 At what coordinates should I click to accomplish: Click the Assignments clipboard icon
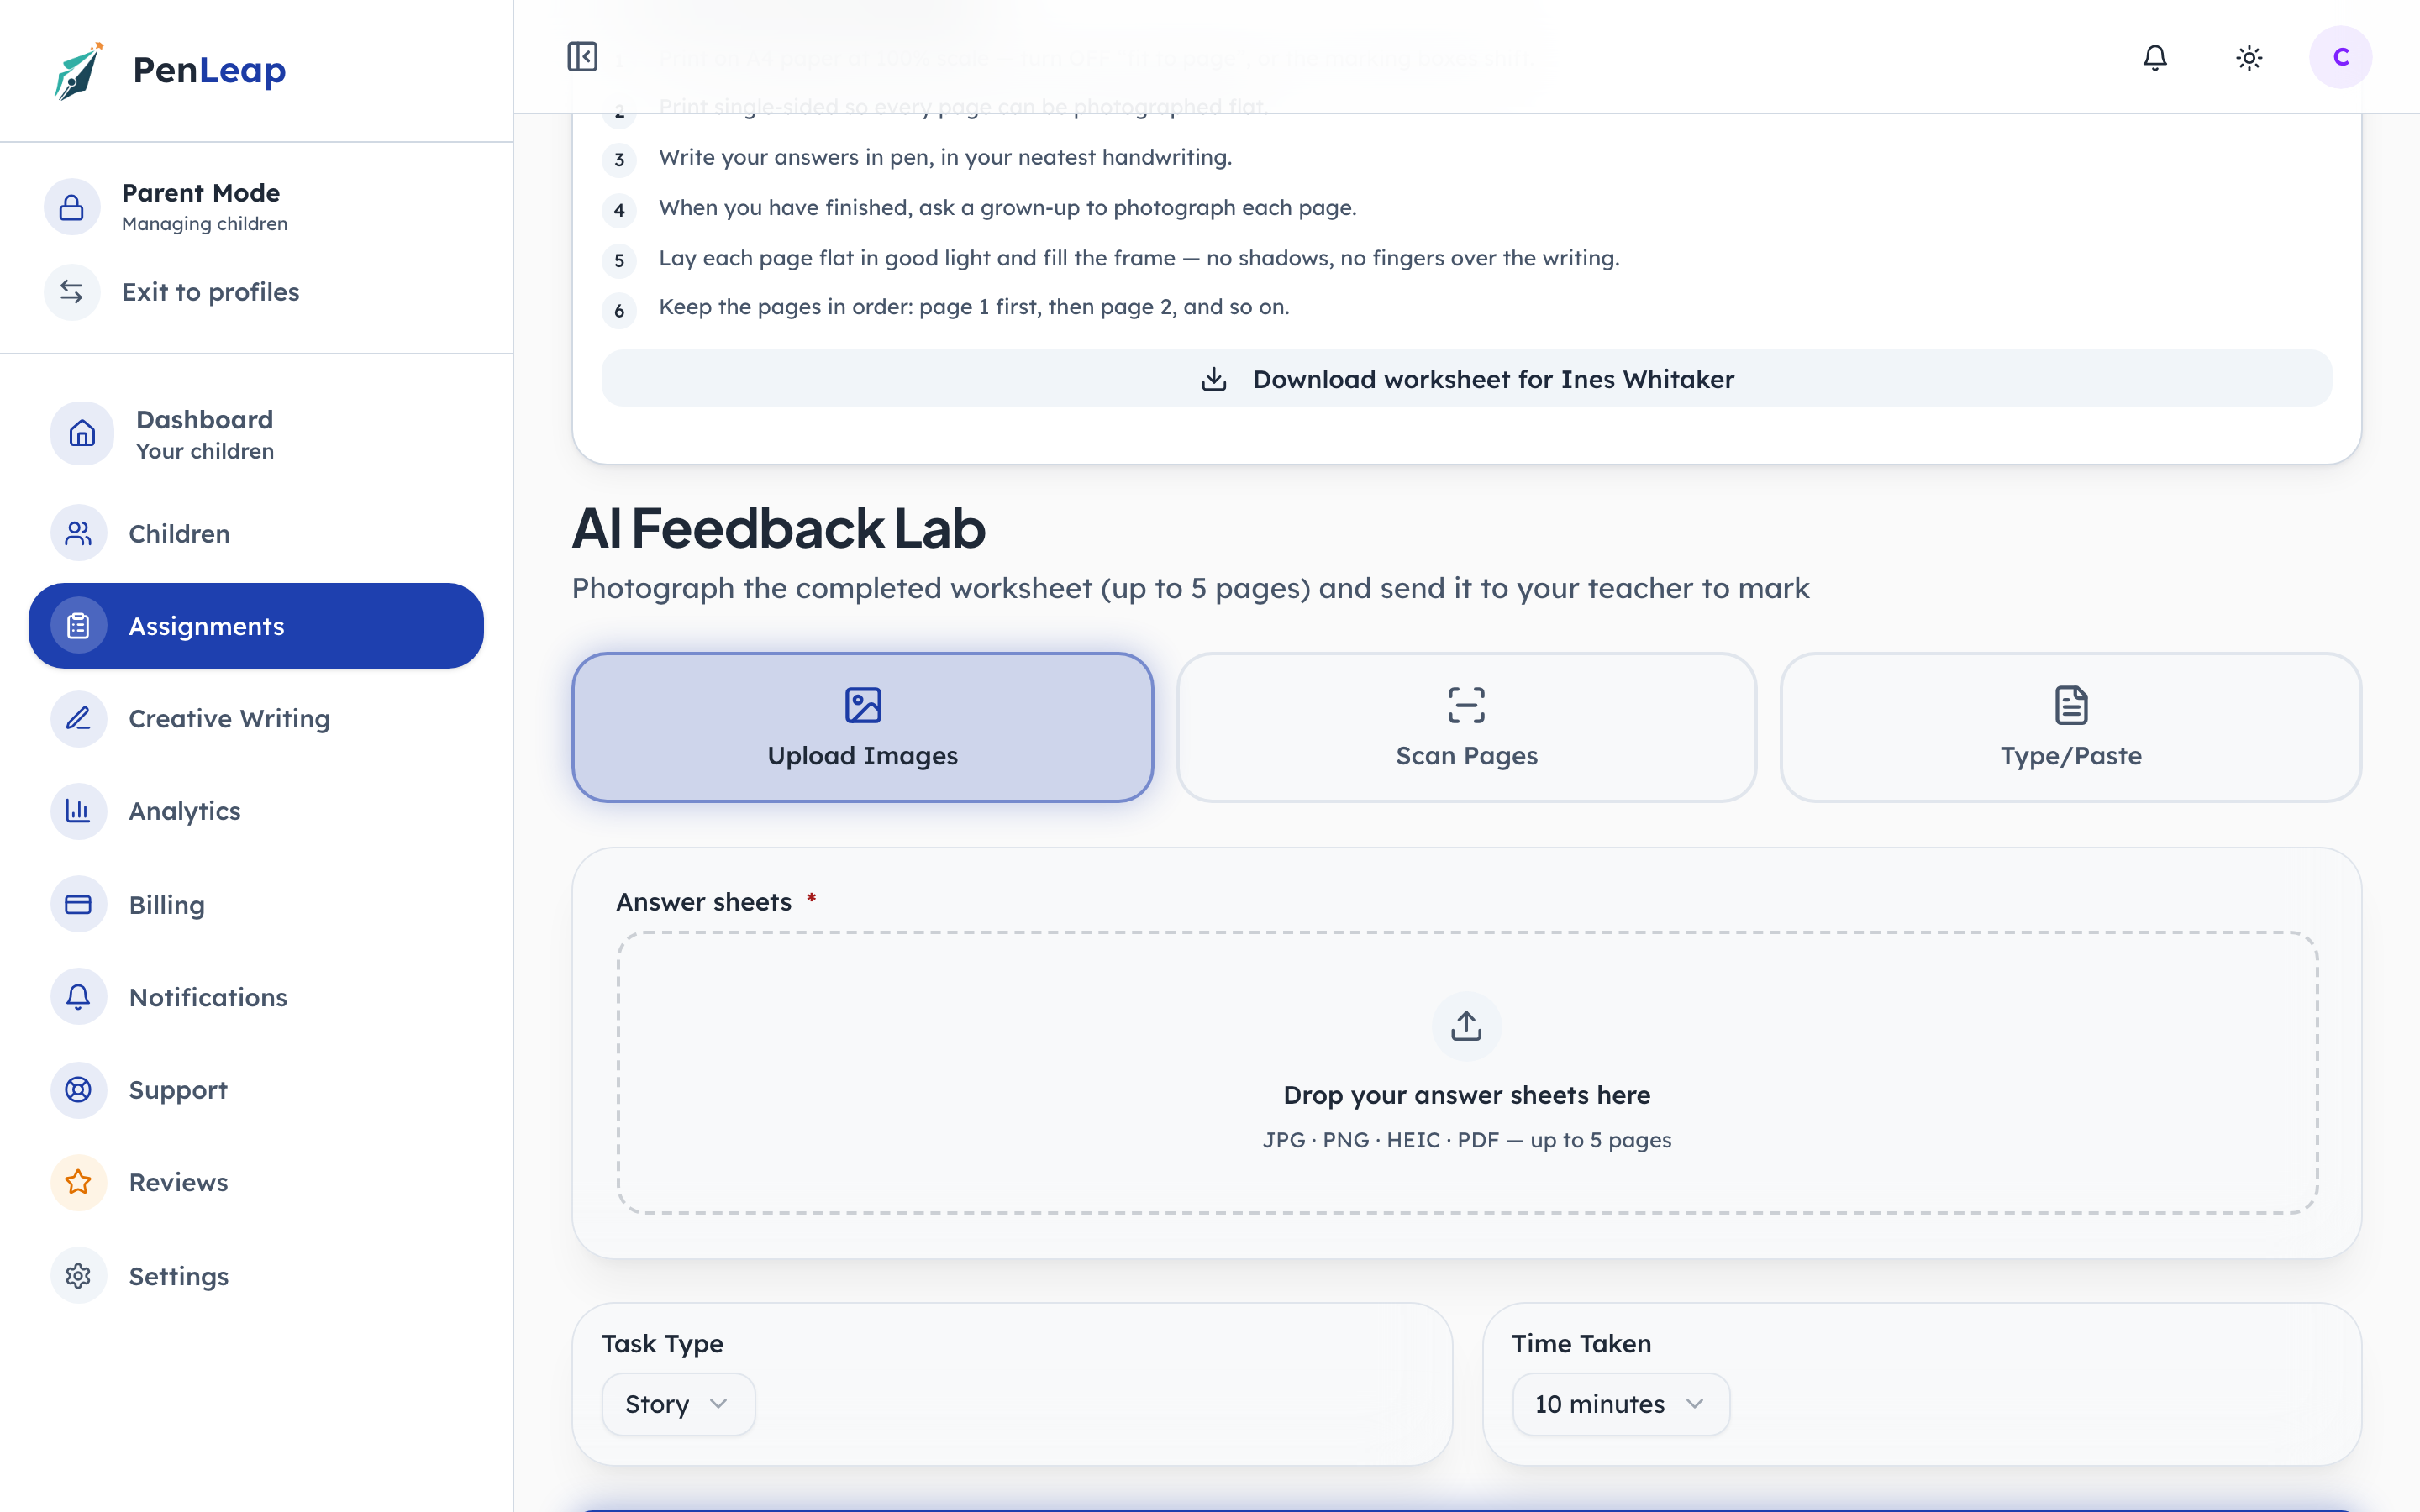point(78,626)
